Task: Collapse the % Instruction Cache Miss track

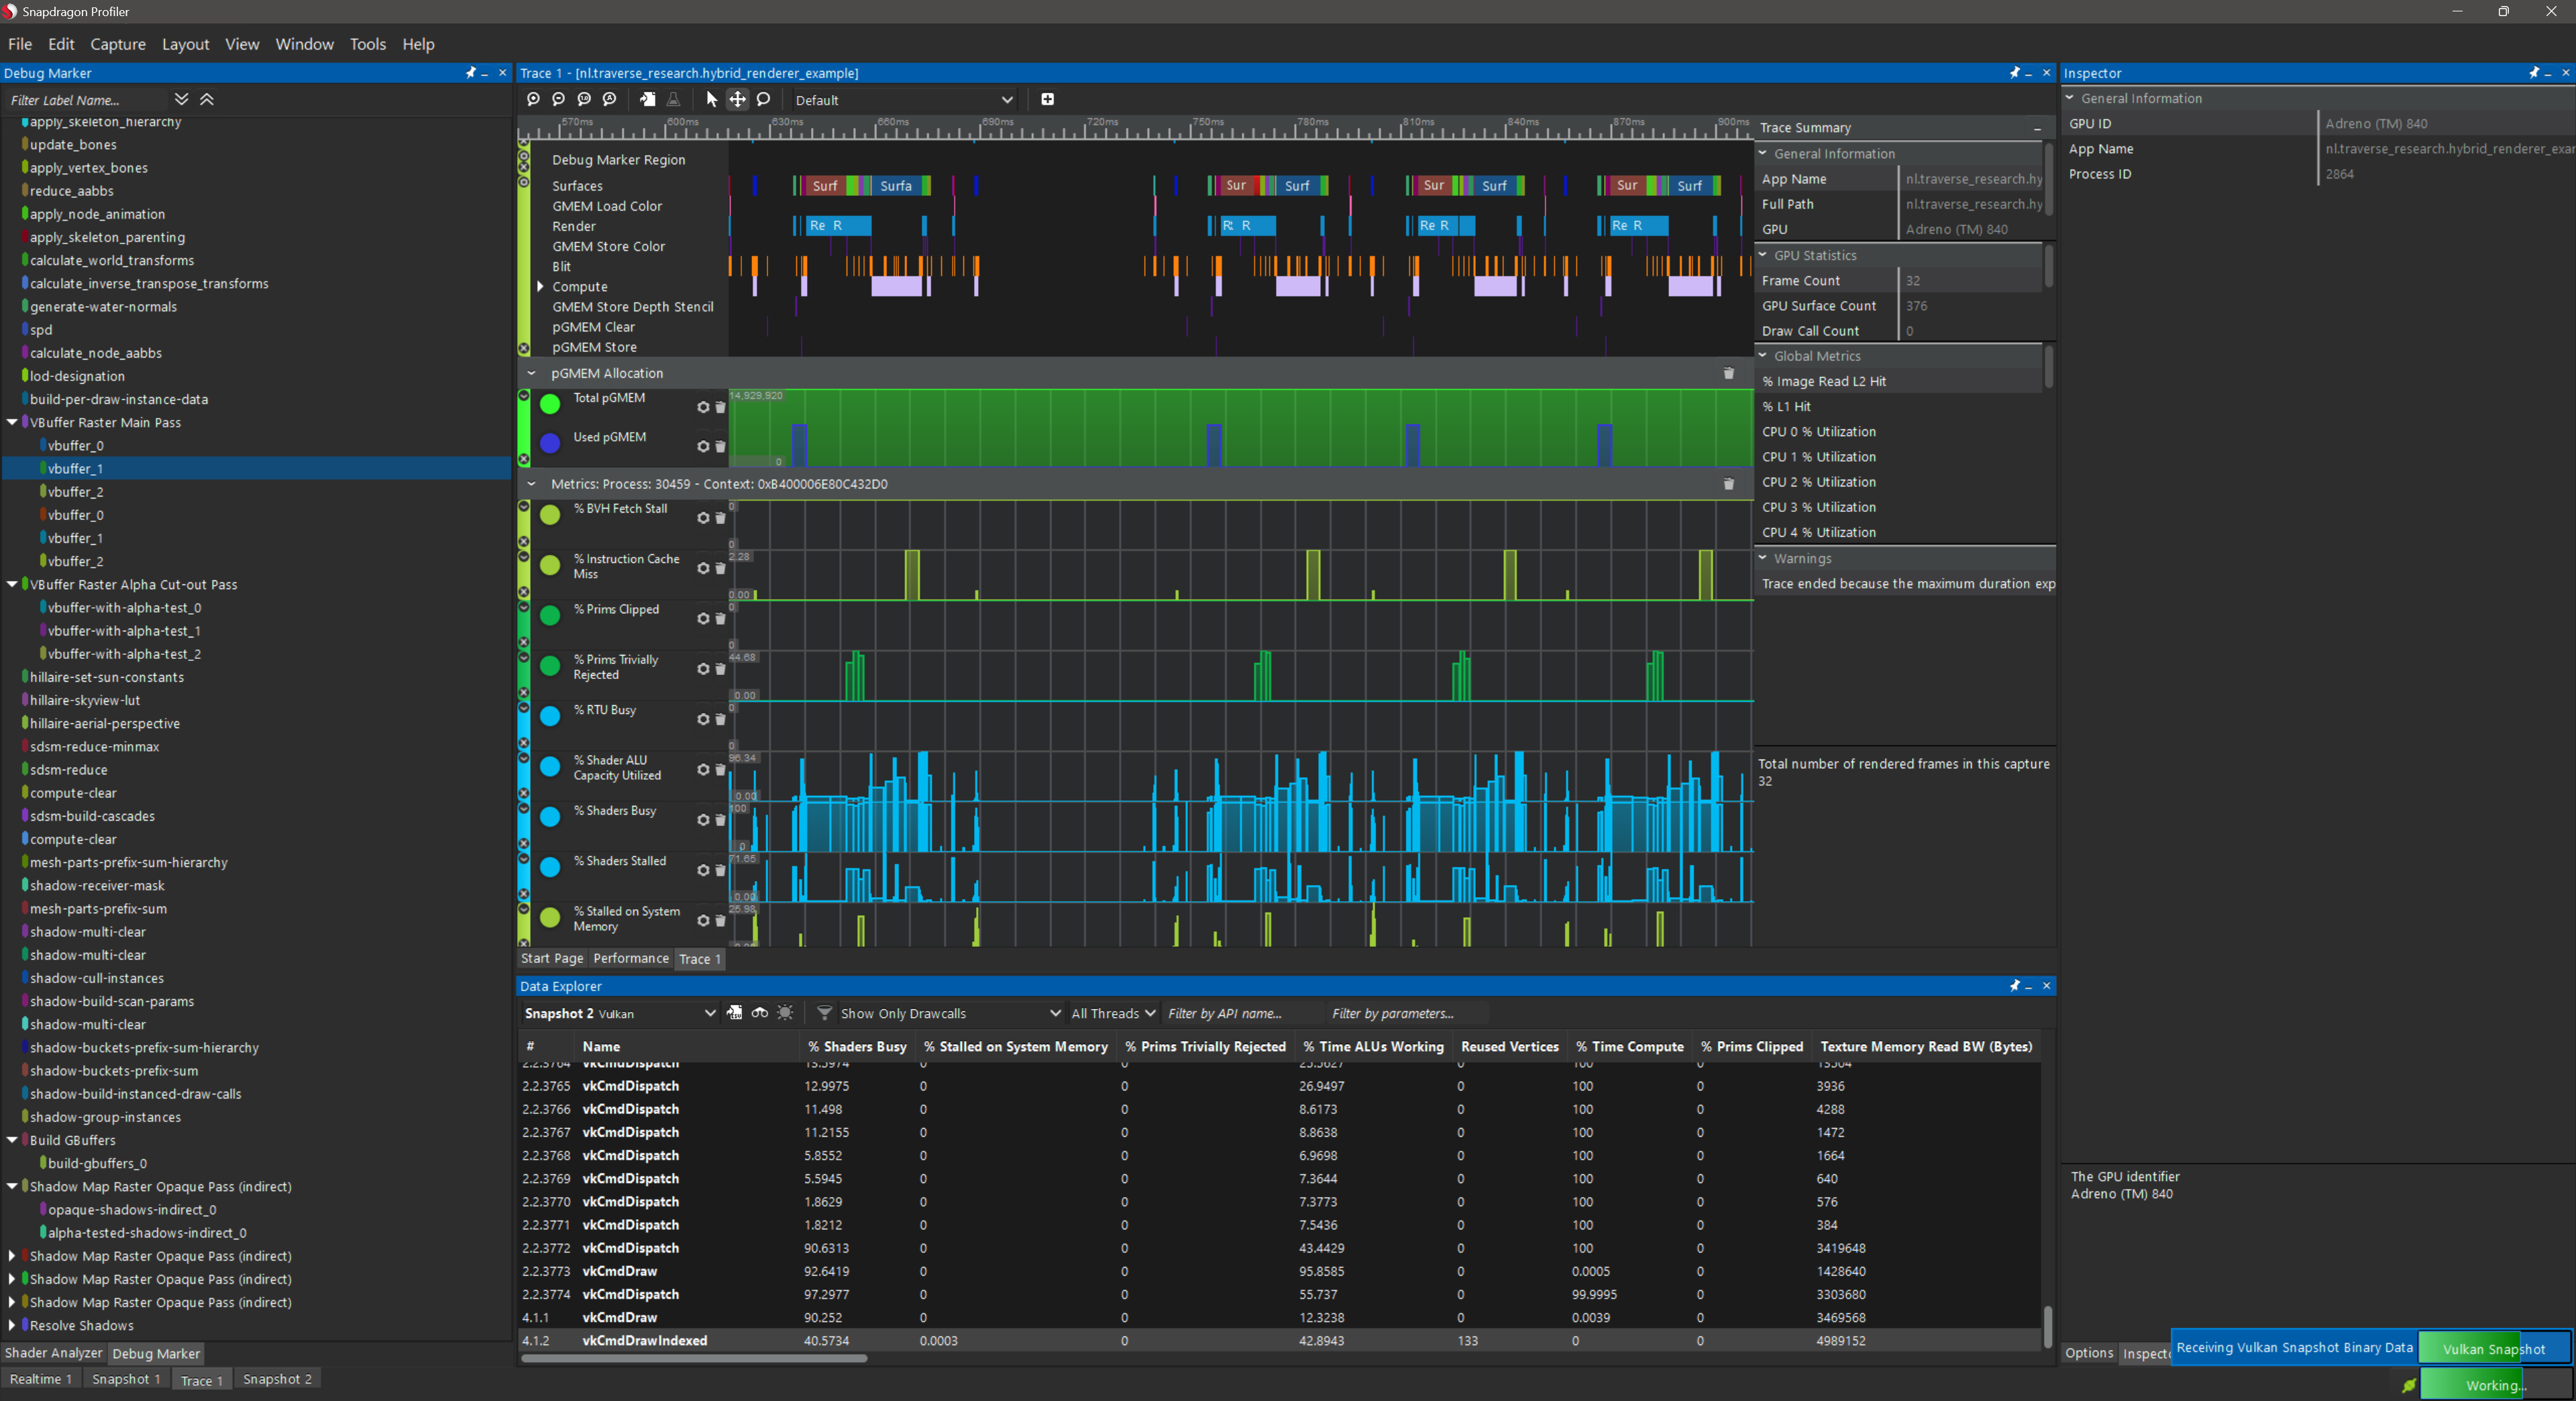Action: click(x=523, y=557)
